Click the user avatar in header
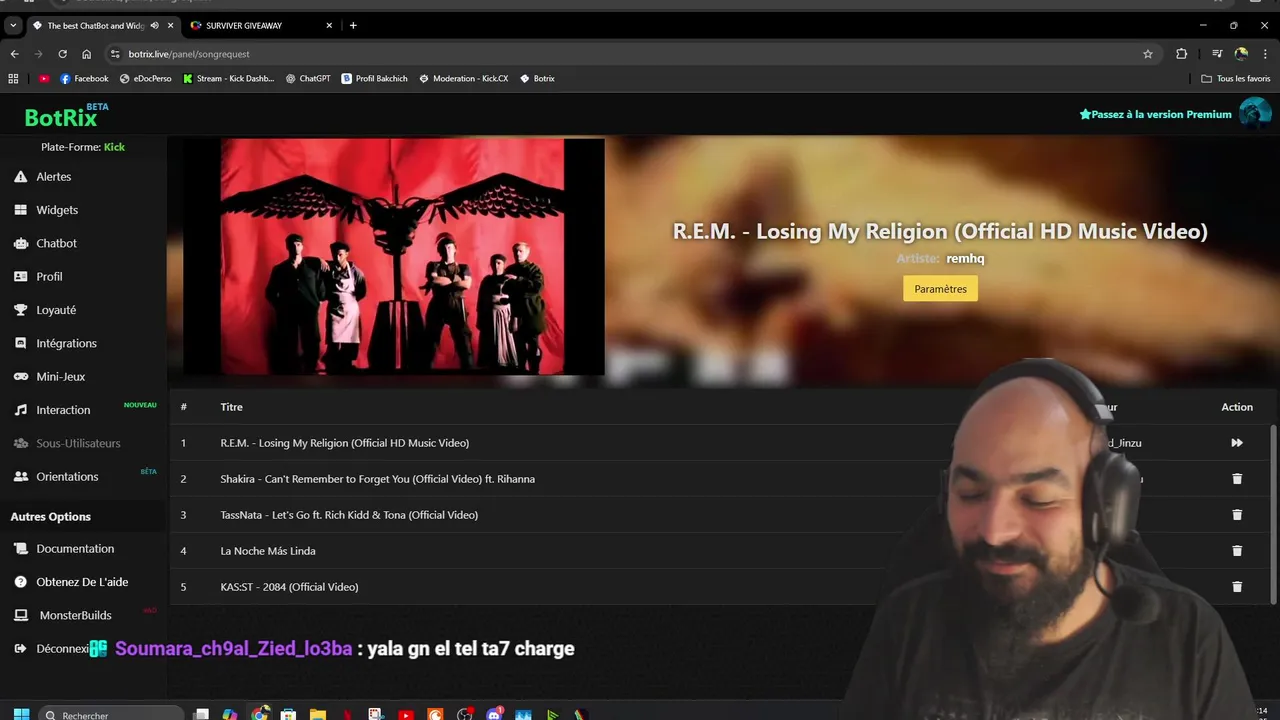 1255,114
